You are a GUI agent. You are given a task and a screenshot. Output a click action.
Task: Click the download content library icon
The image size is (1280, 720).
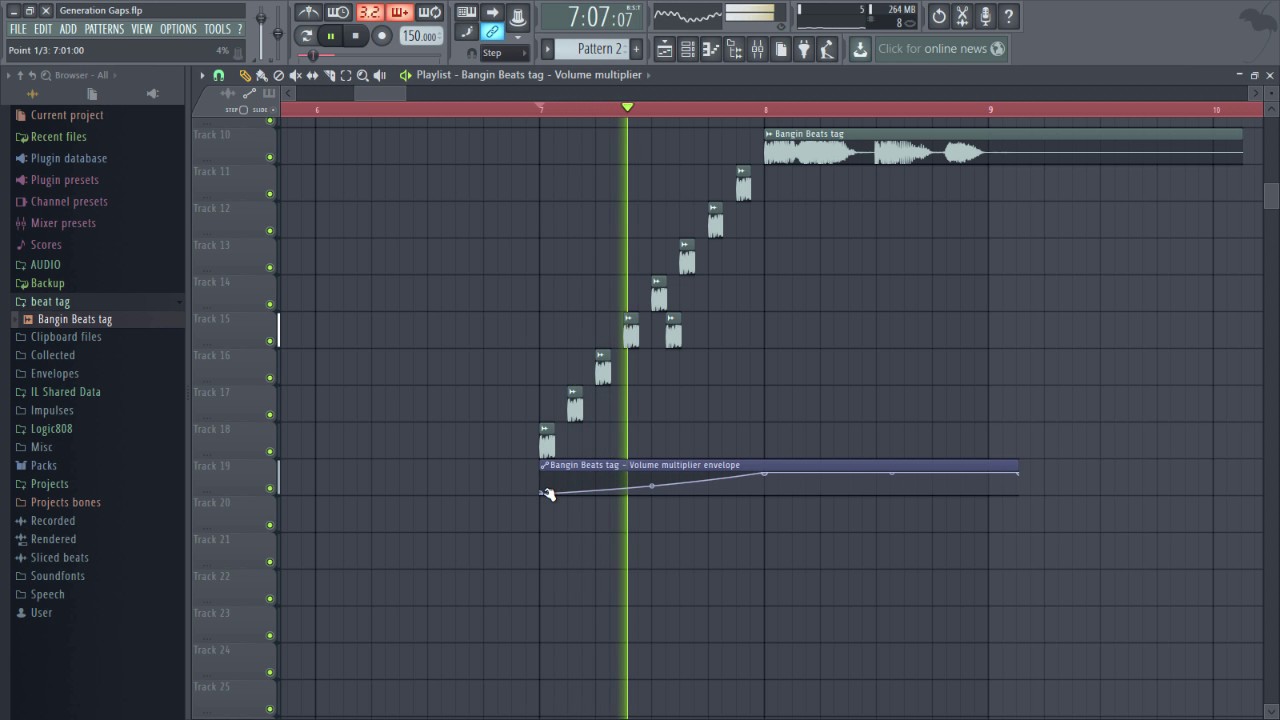click(860, 49)
